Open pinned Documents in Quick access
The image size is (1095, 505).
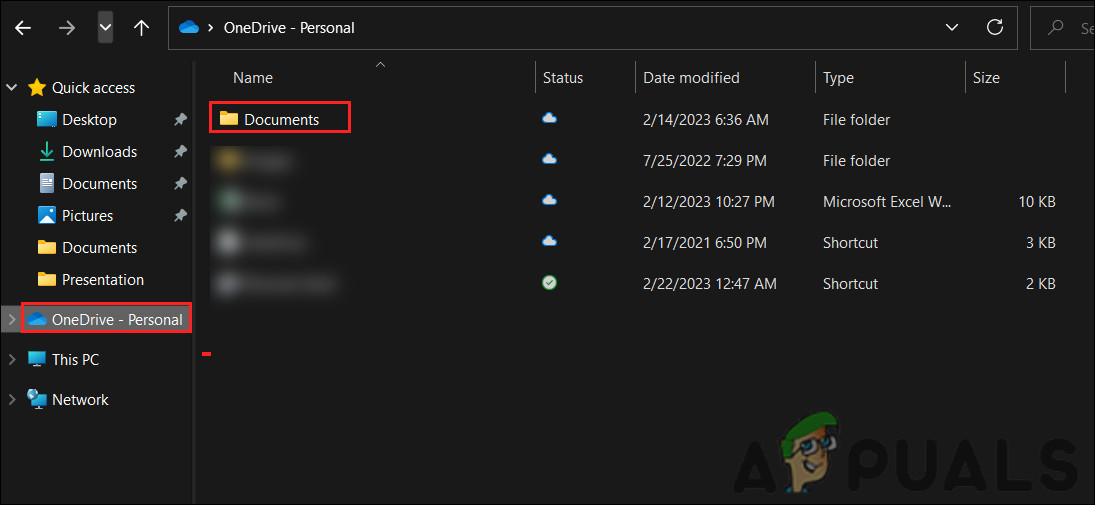(x=100, y=184)
